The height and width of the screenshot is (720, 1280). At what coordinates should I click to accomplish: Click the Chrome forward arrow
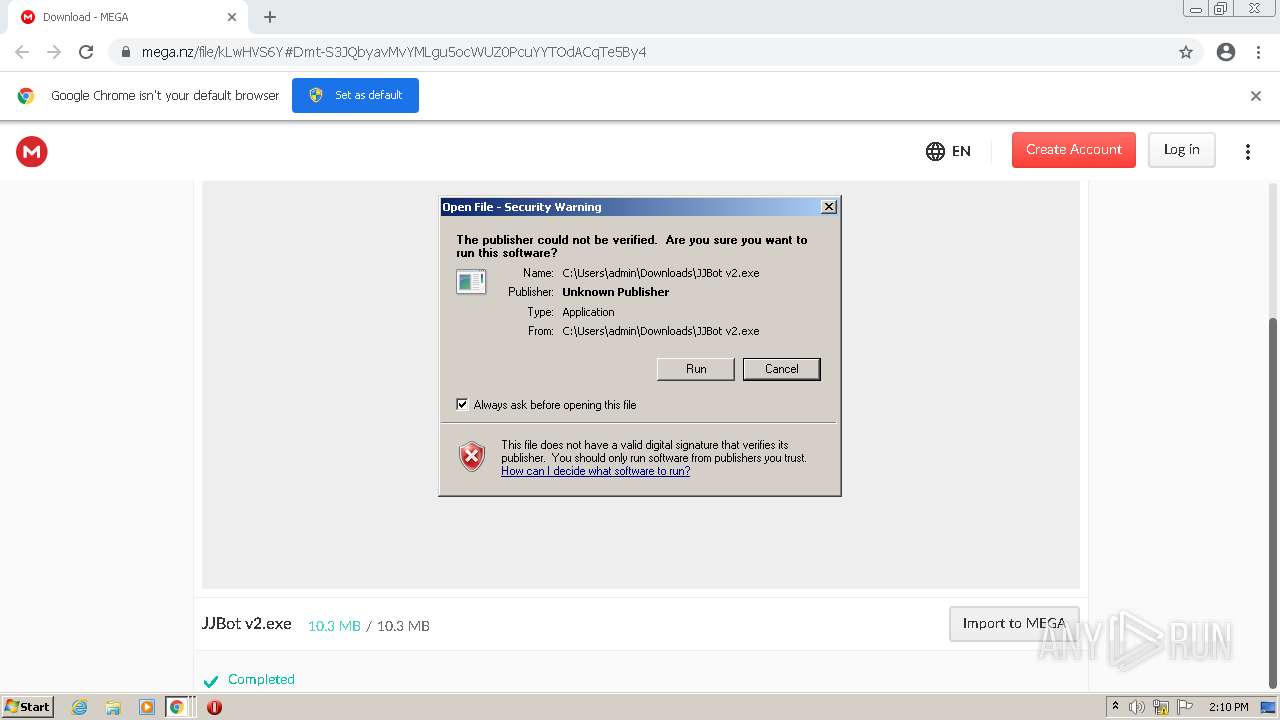tap(54, 52)
